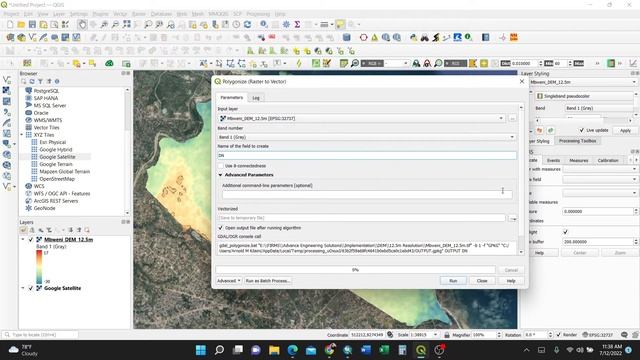Click the Close button in Polygonize dialog
640x360 pixels.
coord(482,281)
